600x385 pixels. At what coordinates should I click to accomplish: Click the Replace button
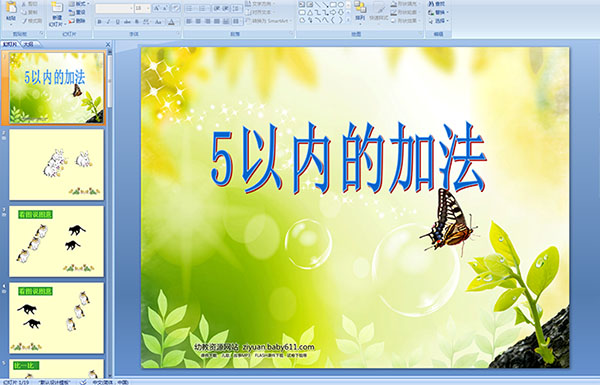click(x=439, y=12)
